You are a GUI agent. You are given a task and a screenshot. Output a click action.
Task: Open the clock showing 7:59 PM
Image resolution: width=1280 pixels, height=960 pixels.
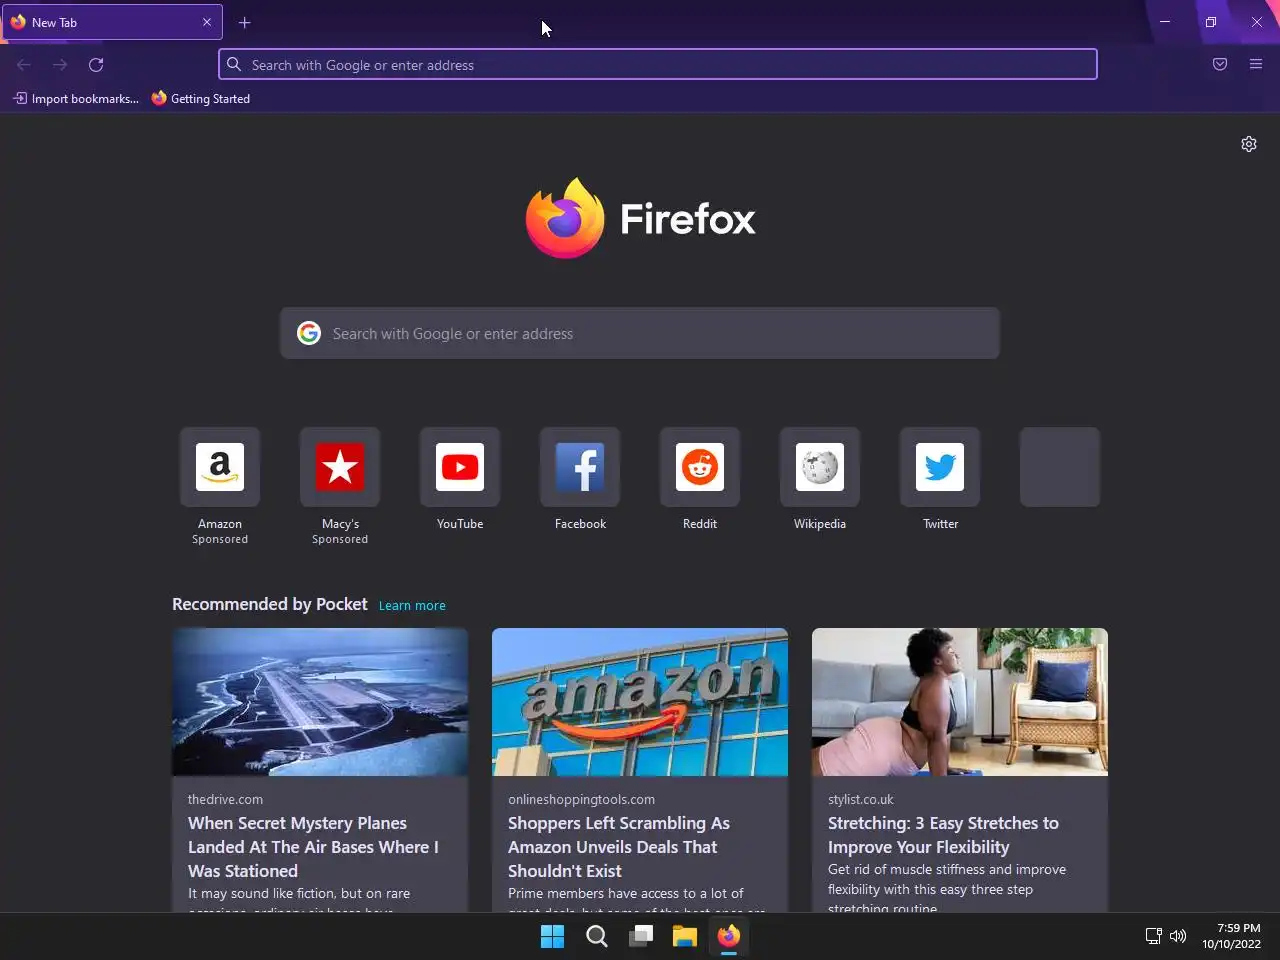1232,936
